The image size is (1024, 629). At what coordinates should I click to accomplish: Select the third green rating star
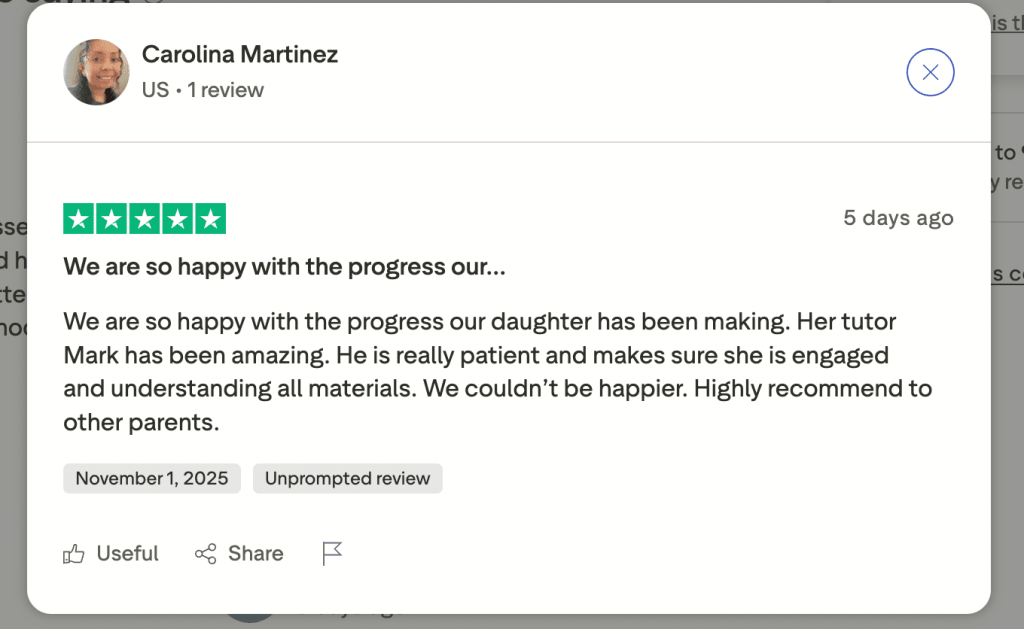(x=143, y=218)
